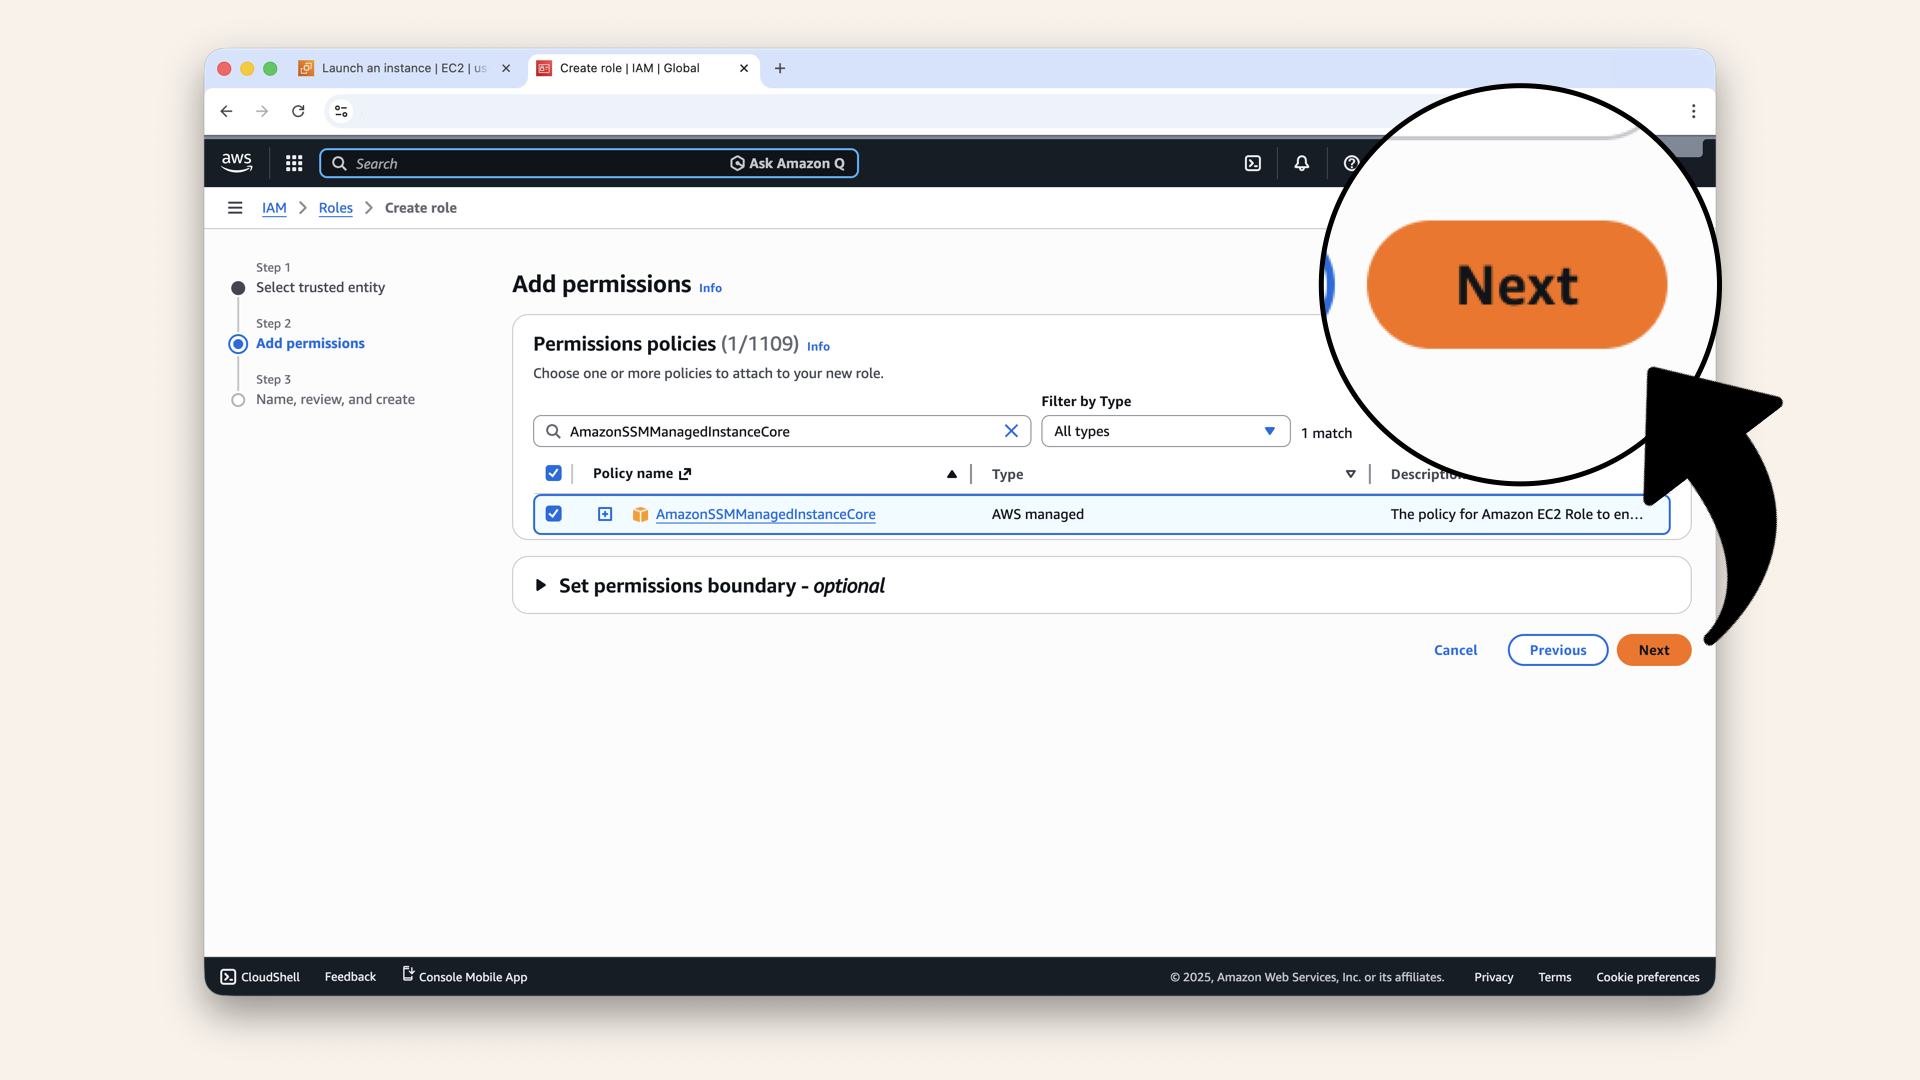Click the AWS logo home icon
This screenshot has height=1080, width=1920.
(237, 162)
